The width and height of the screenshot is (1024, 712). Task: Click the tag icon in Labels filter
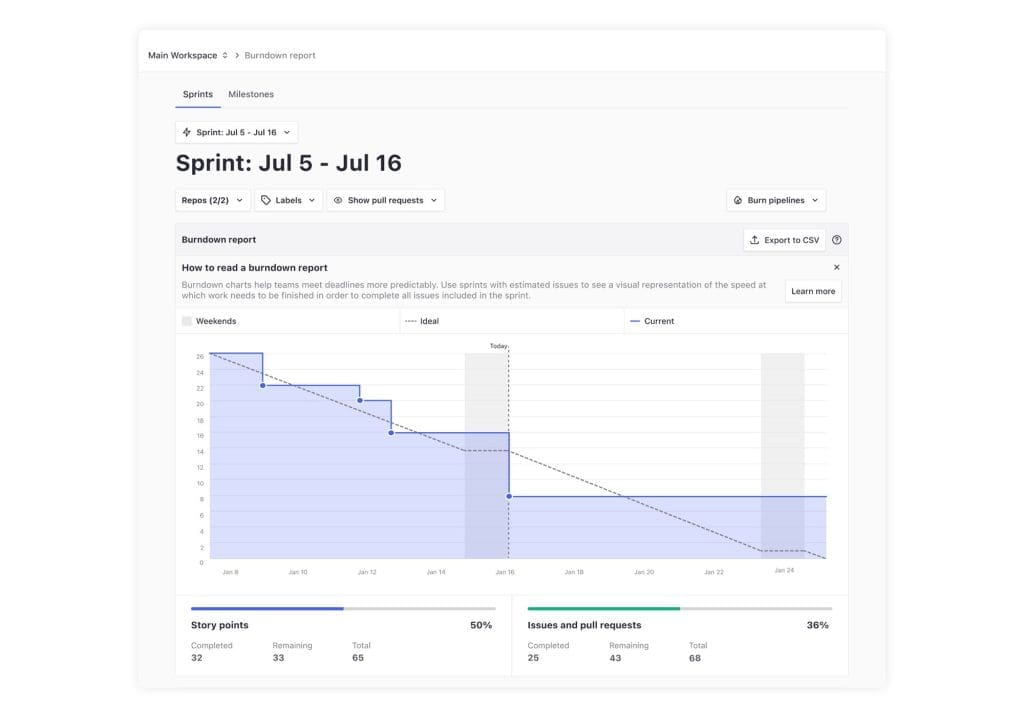pyautogui.click(x=266, y=201)
